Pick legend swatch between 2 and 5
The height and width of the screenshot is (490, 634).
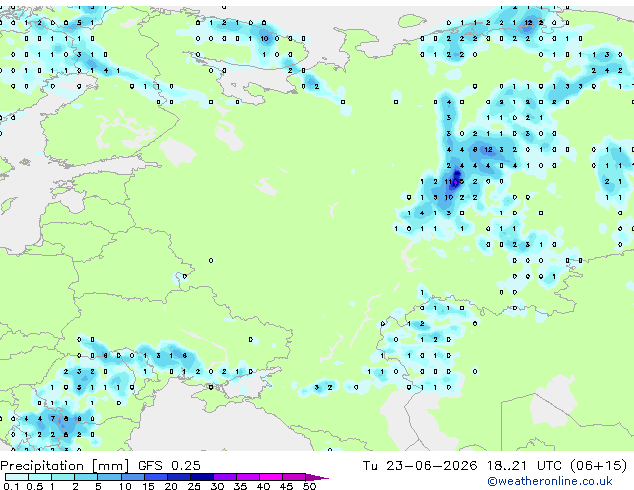coord(86,477)
